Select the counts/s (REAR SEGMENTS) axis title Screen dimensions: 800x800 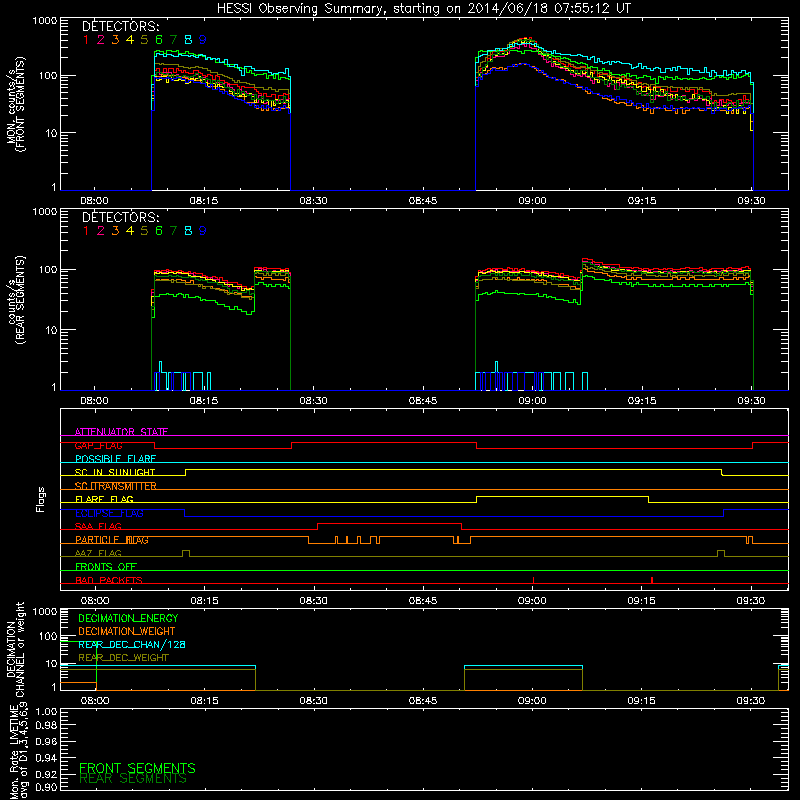[15, 301]
